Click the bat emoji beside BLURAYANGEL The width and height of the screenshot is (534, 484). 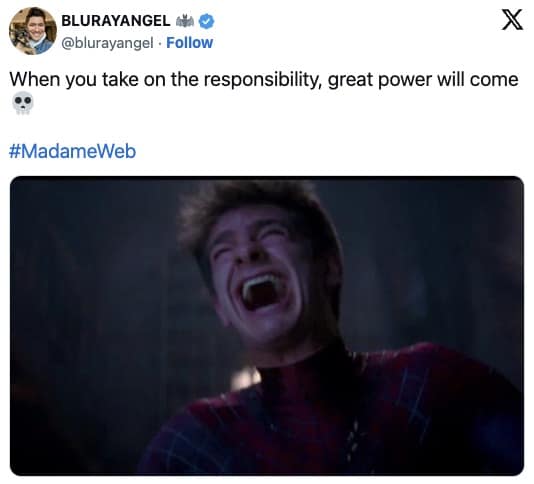(185, 21)
